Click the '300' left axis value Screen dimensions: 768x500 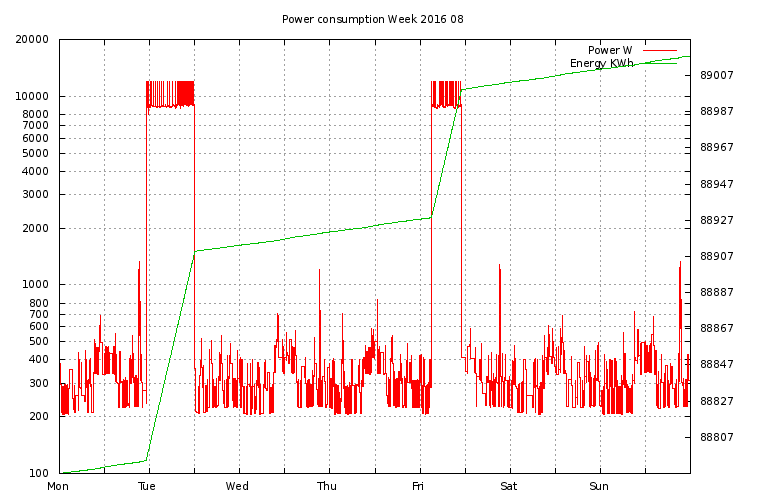point(39,383)
